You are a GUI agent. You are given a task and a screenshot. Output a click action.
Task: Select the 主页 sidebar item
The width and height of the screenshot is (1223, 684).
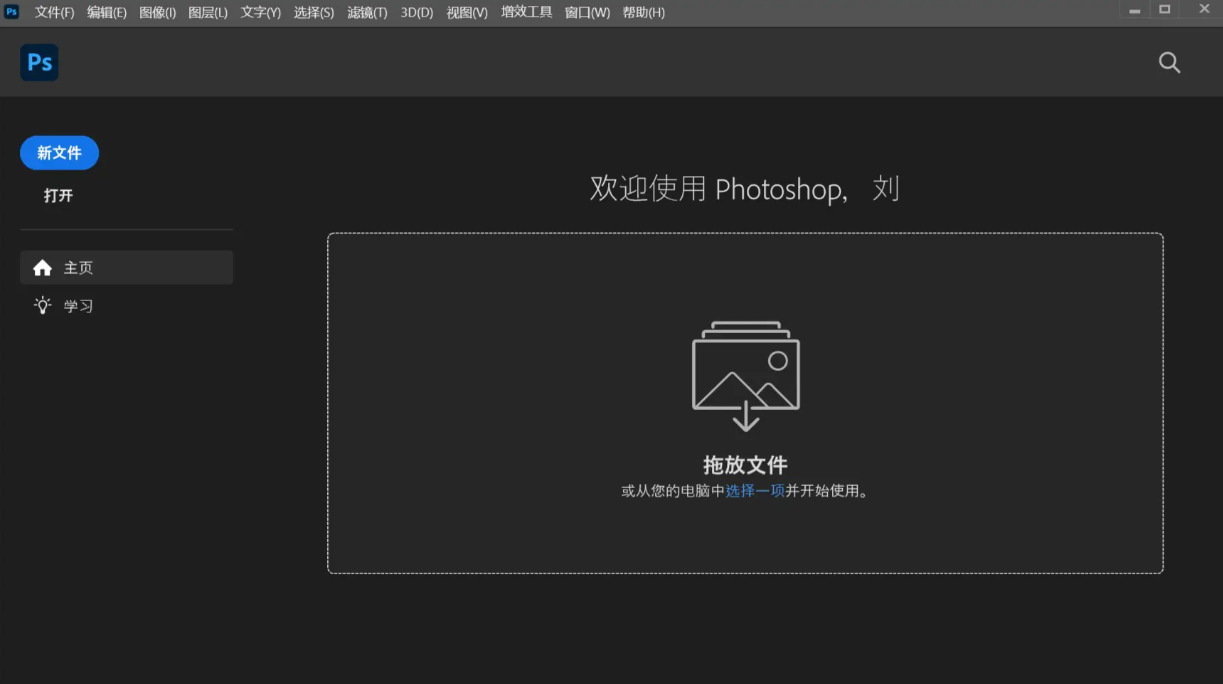coord(127,268)
